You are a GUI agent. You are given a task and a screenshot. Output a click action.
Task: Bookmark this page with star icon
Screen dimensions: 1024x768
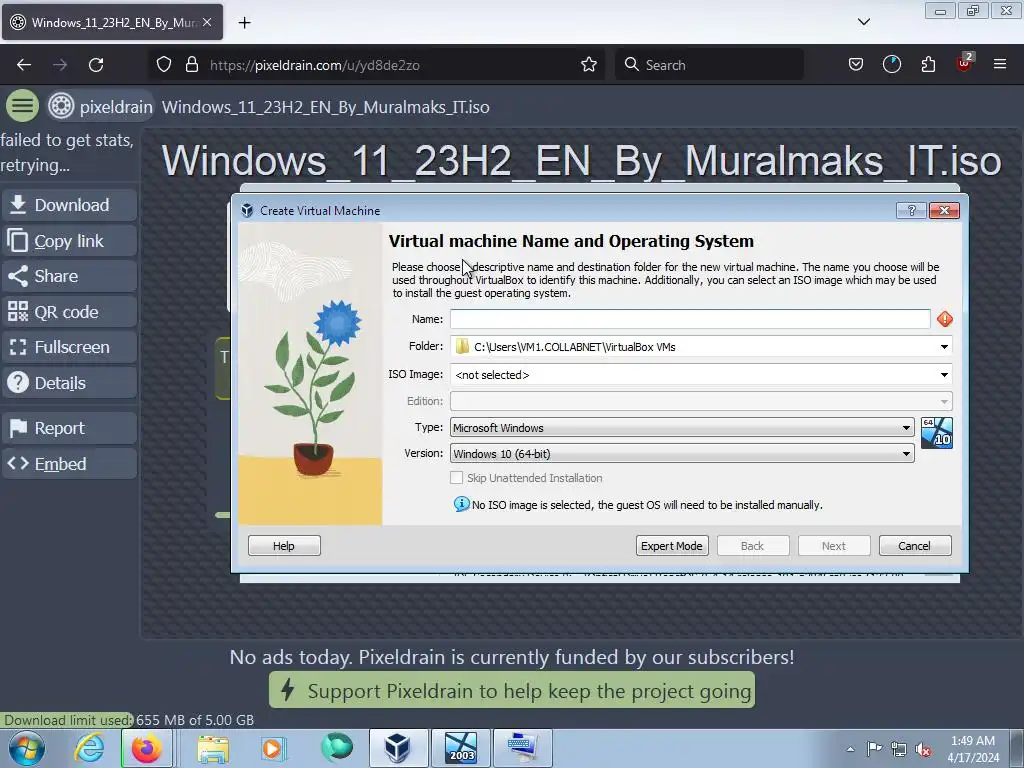588,65
